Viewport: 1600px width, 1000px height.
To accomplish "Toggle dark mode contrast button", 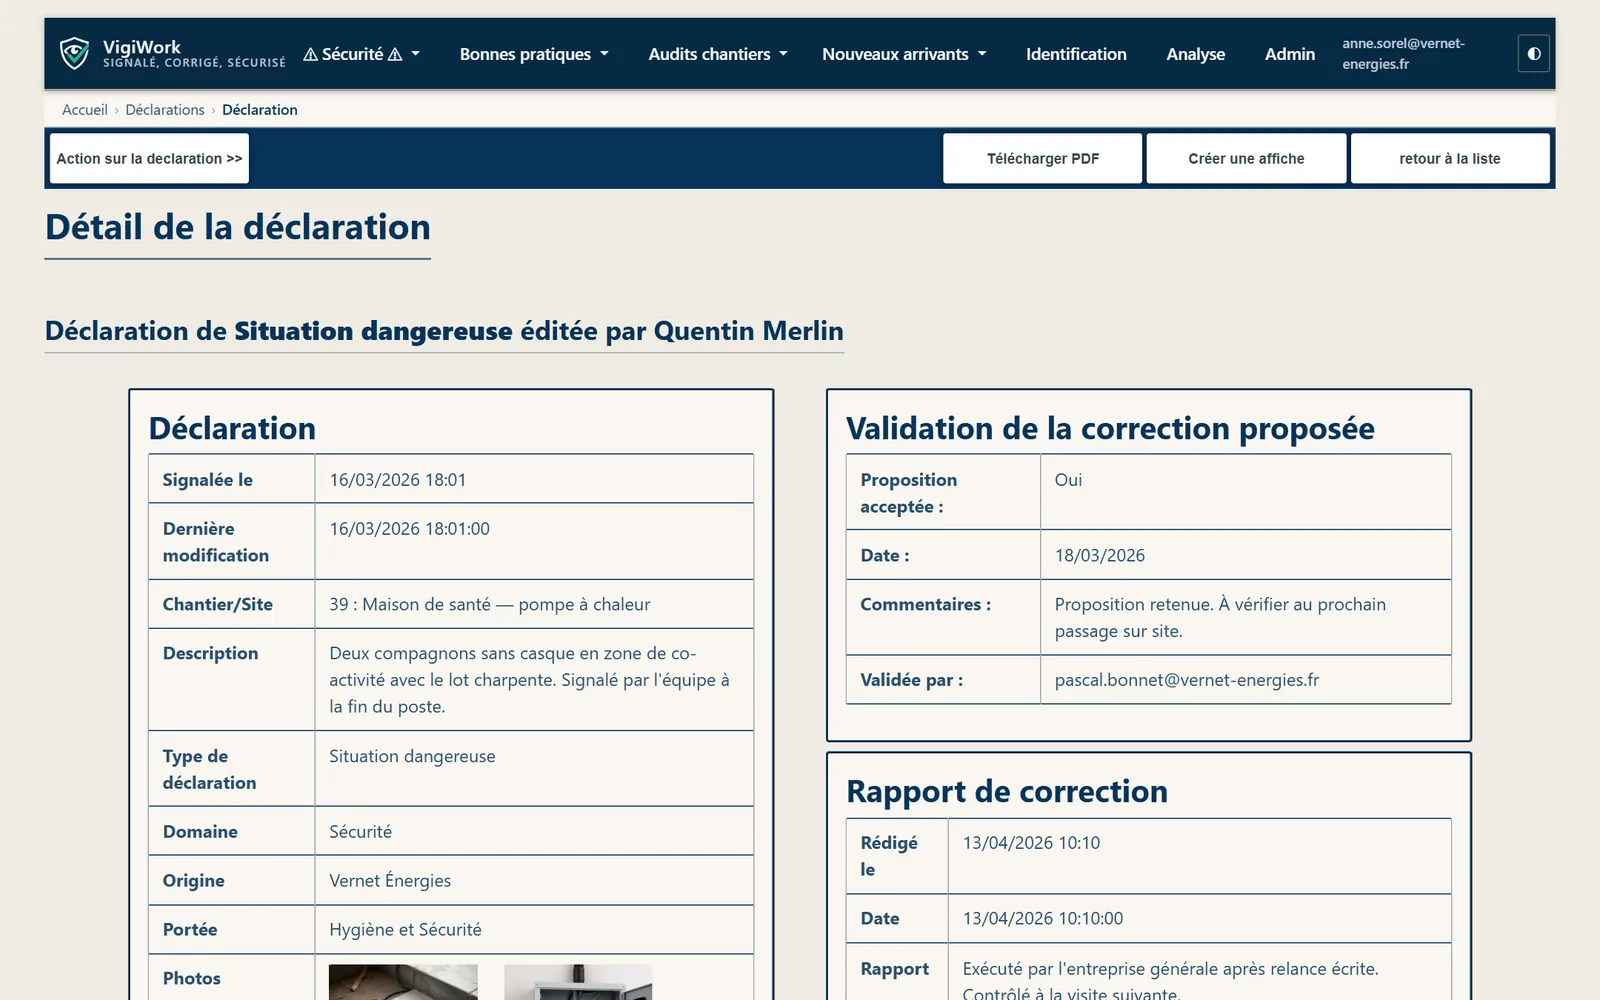I will [x=1533, y=54].
